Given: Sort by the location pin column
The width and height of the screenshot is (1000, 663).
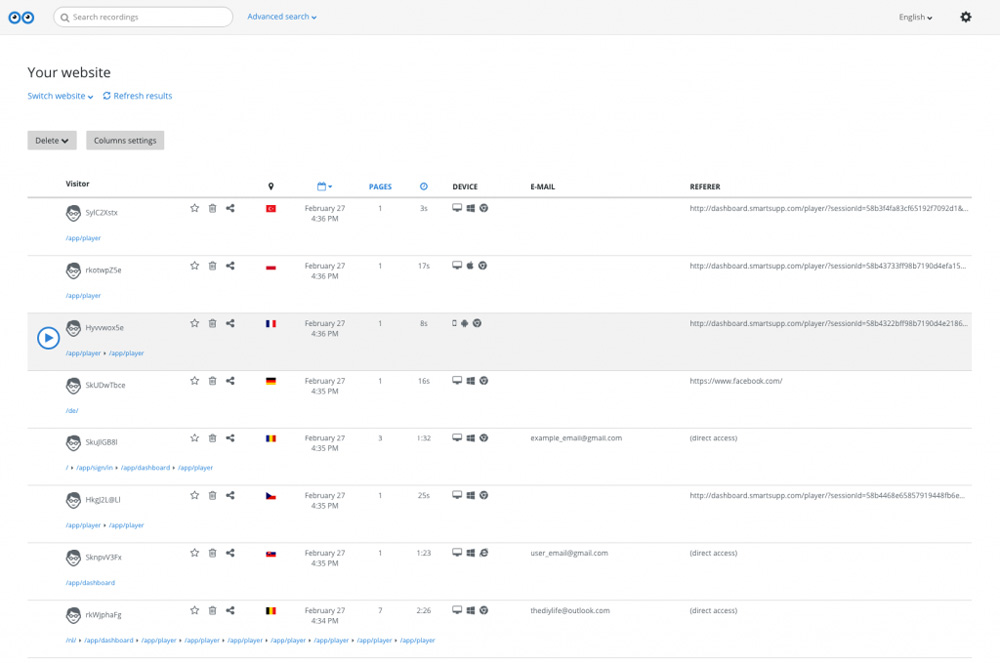Looking at the screenshot, I should (270, 187).
